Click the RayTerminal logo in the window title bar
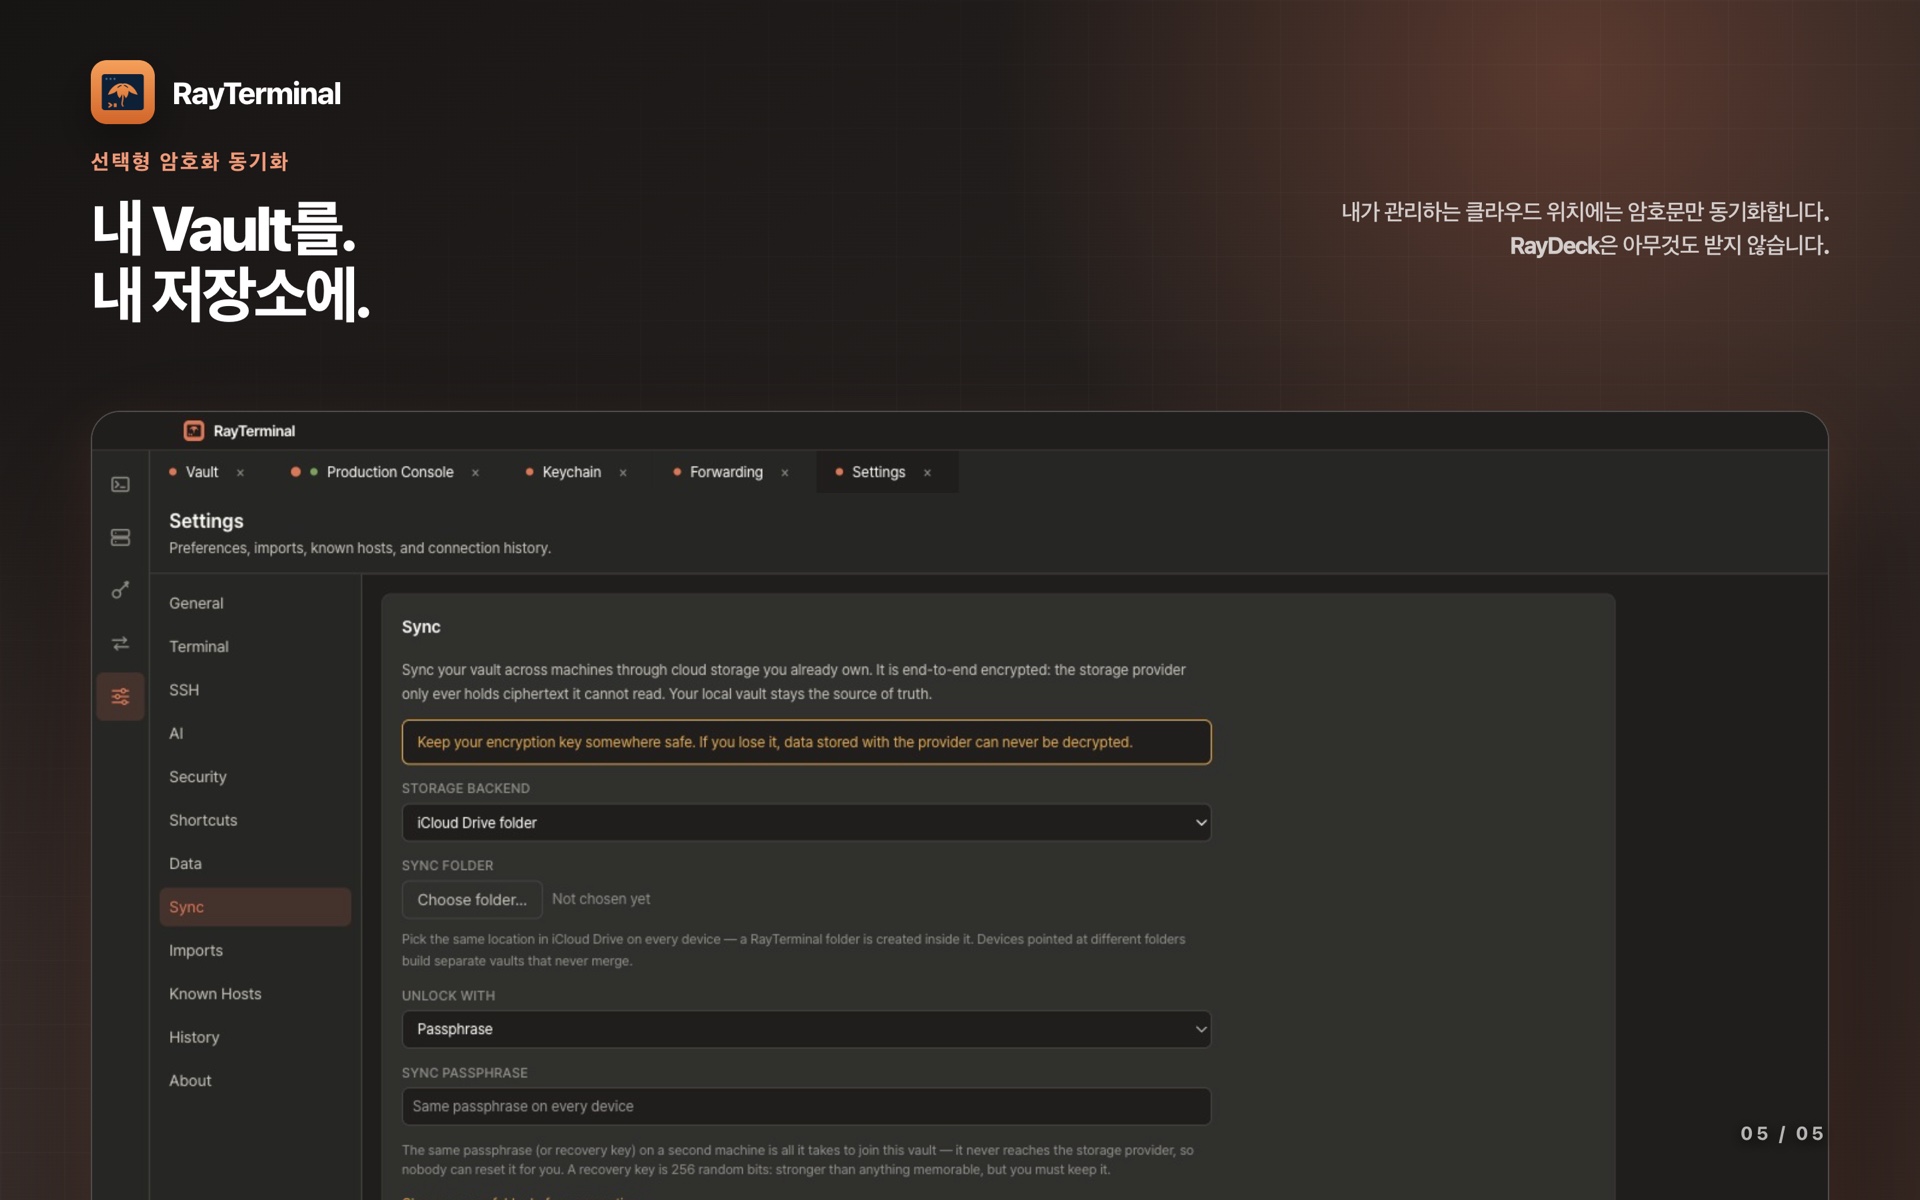 click(194, 431)
